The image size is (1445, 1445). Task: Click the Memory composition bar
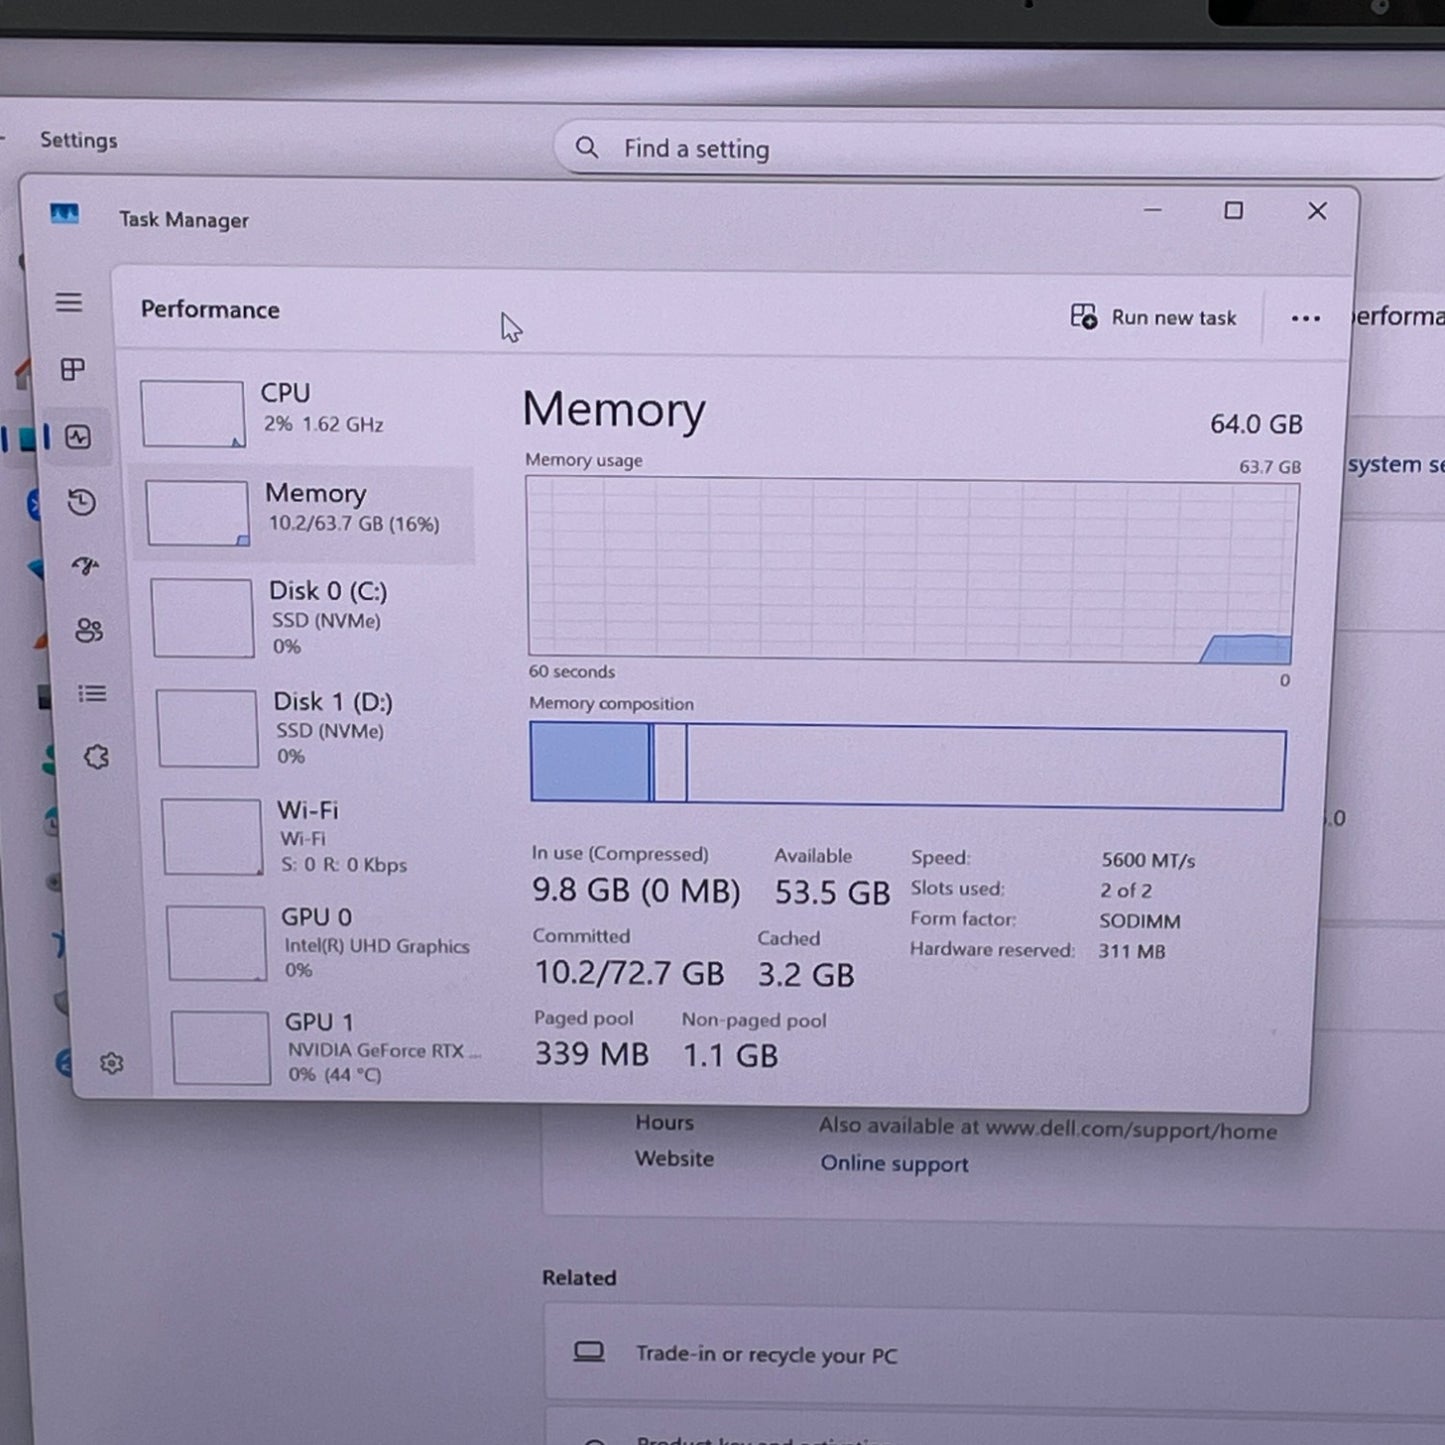907,767
